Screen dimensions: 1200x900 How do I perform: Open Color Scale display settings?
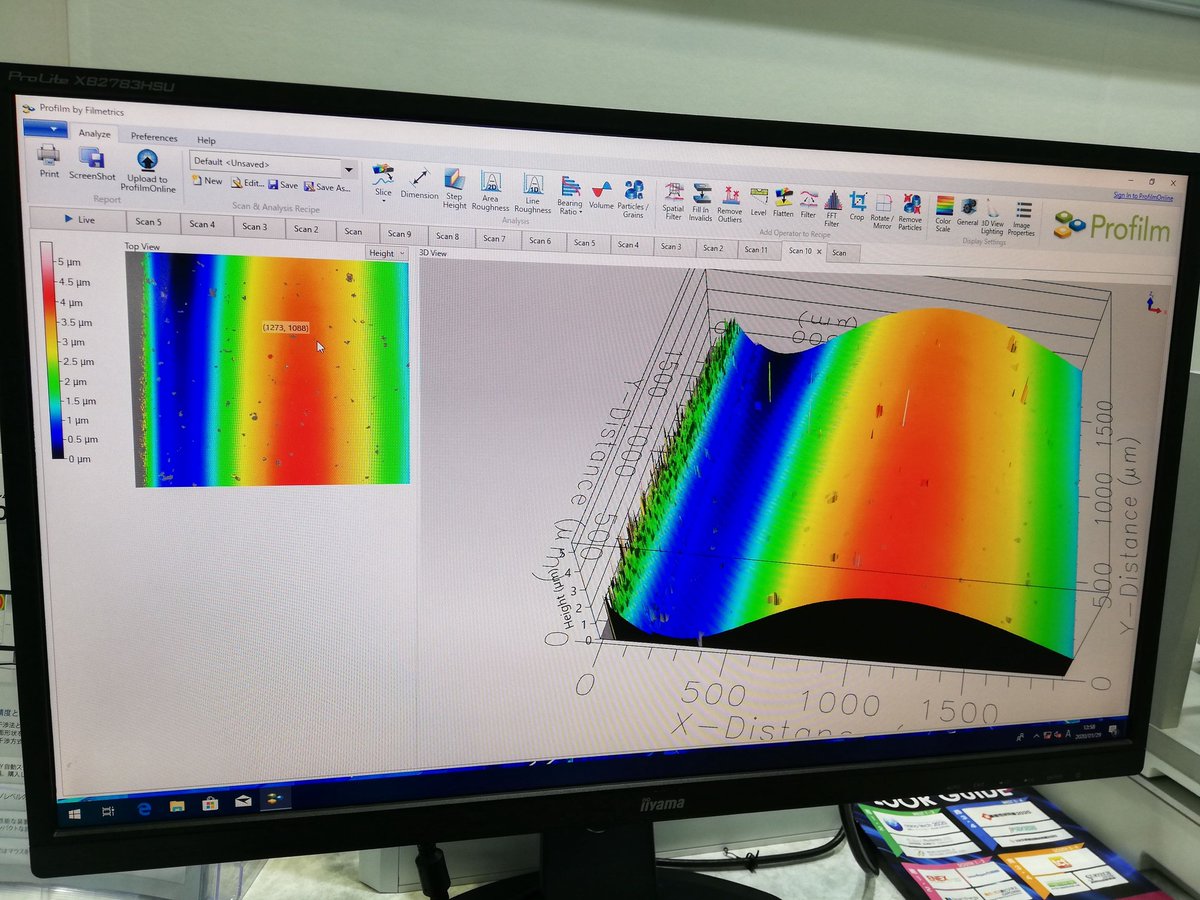[943, 213]
